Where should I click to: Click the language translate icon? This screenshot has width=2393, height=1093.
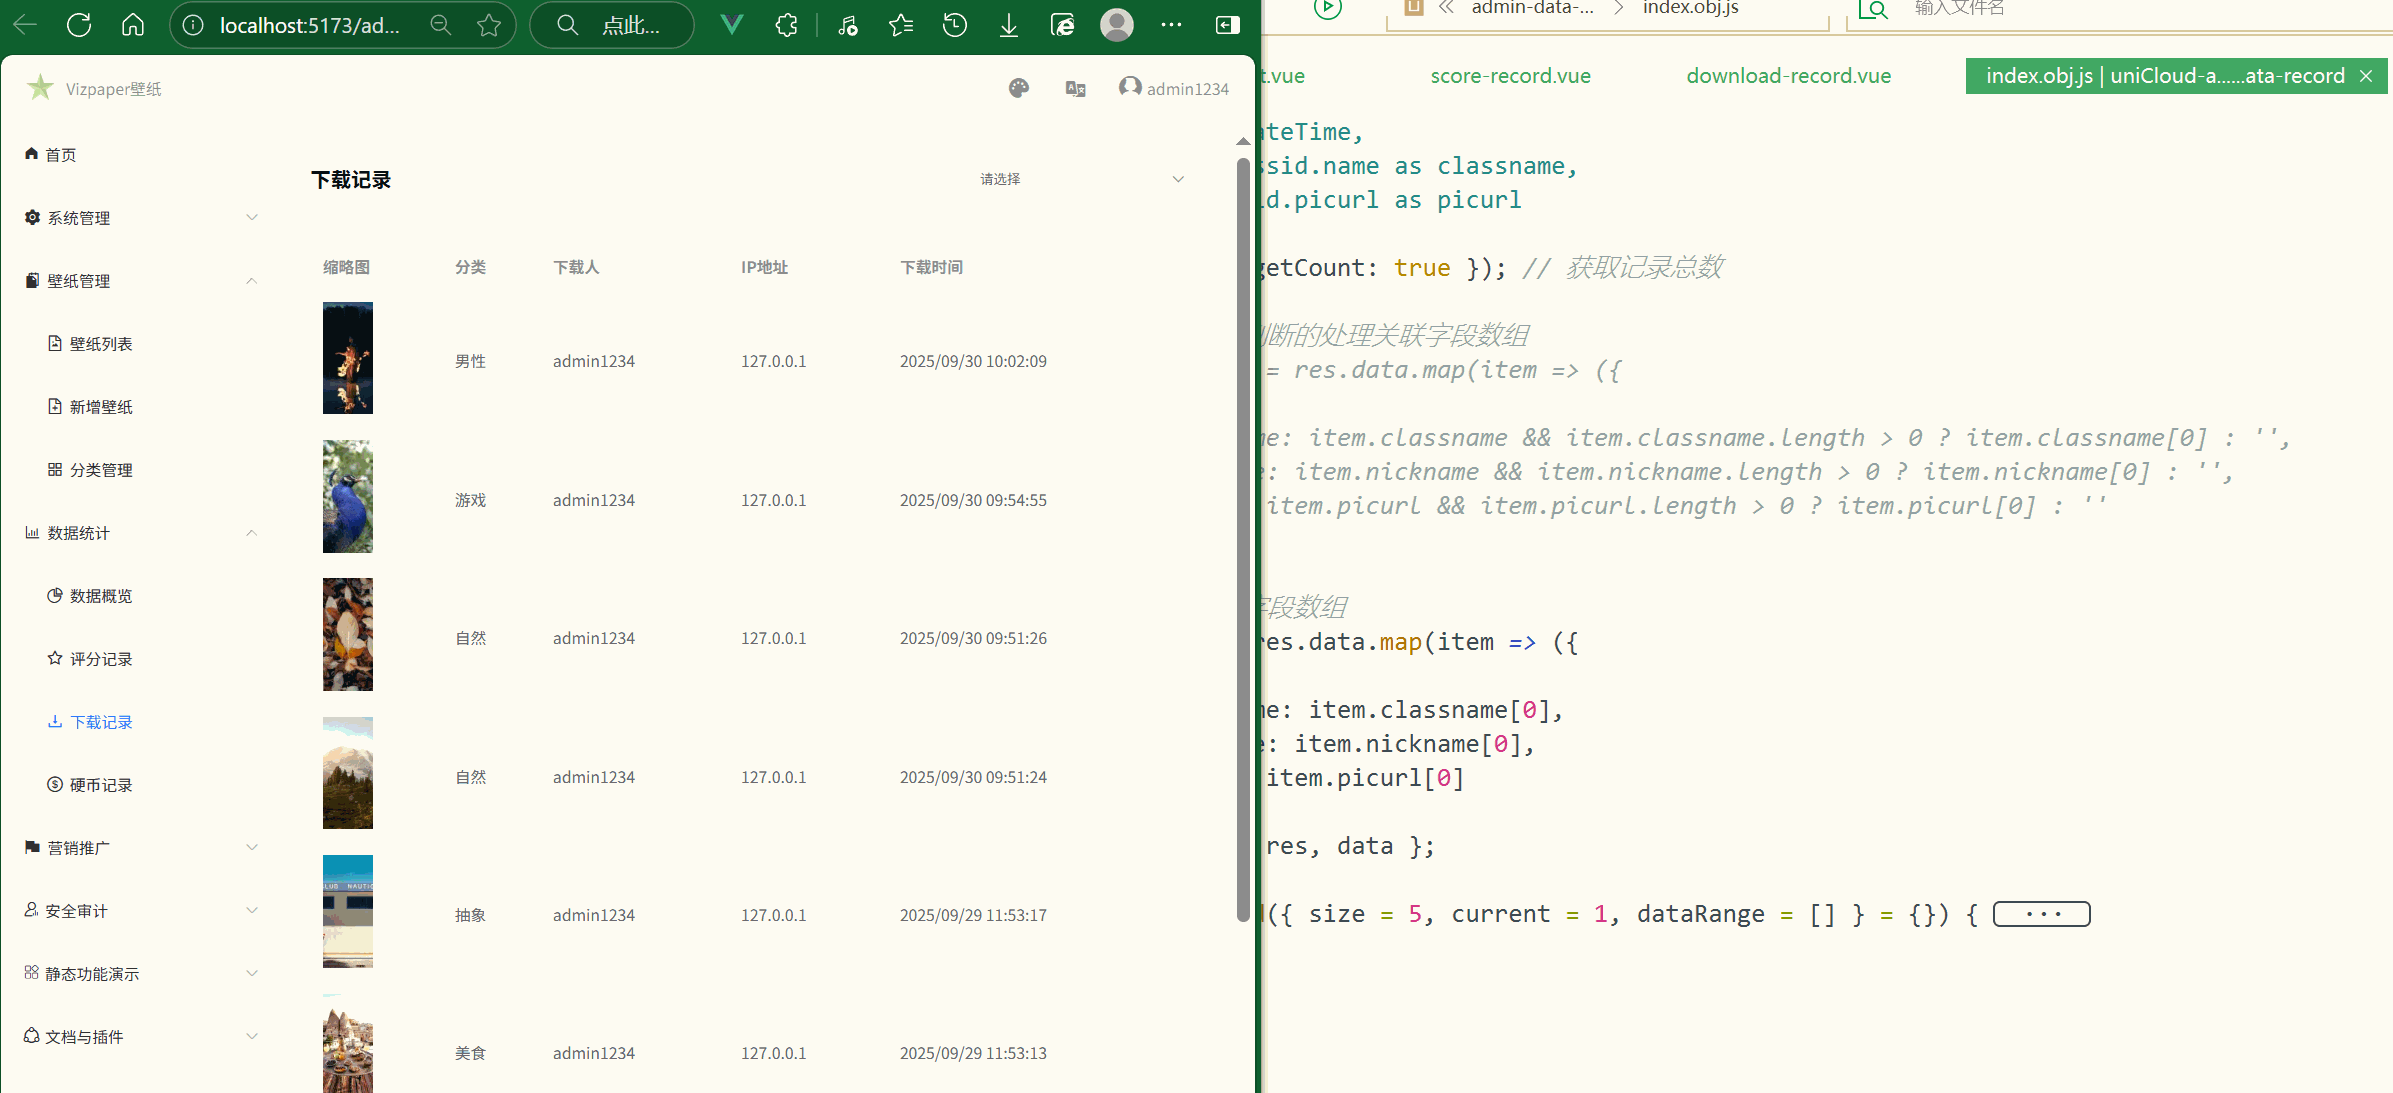click(1076, 88)
